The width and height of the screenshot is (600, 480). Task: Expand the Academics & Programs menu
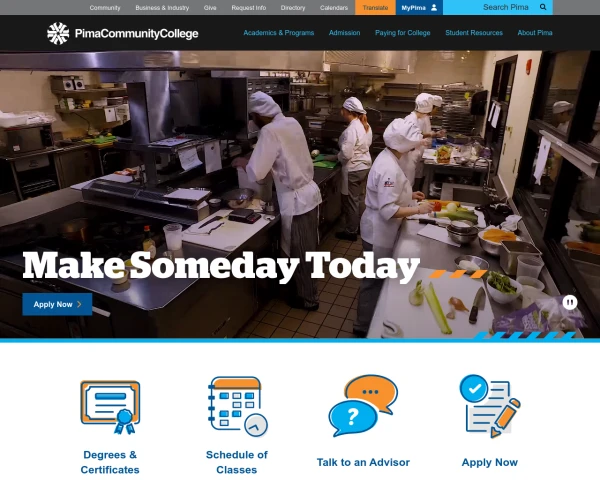click(279, 33)
